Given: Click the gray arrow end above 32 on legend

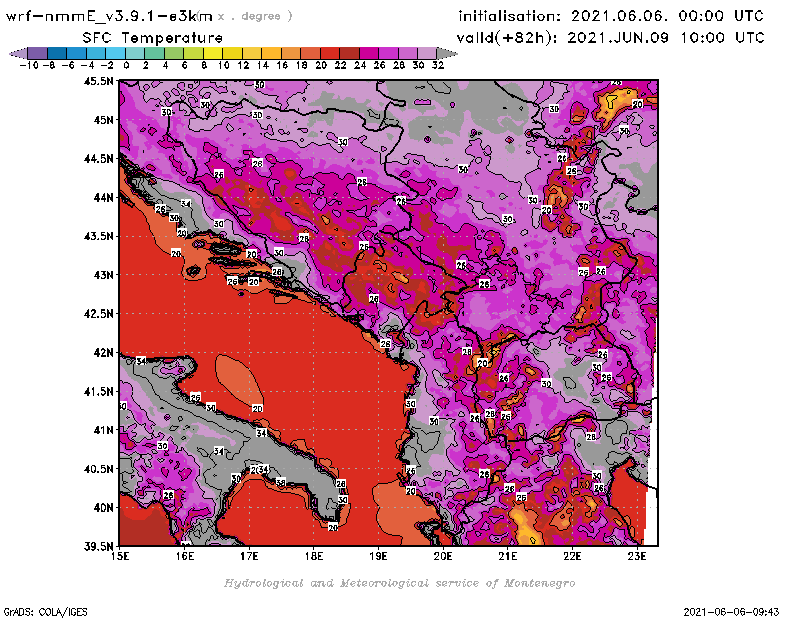Looking at the screenshot, I should tap(447, 53).
